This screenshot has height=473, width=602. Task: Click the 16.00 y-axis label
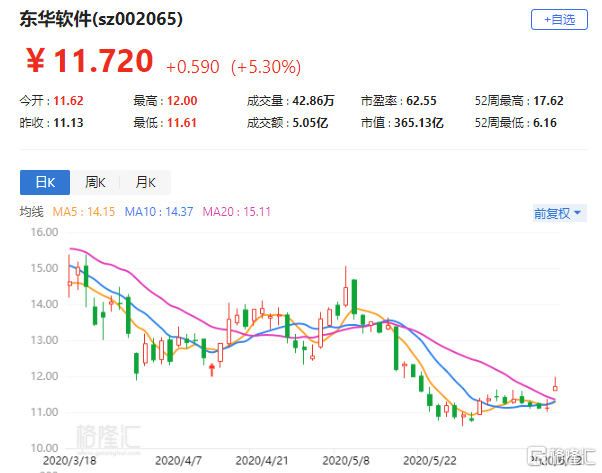coord(44,232)
